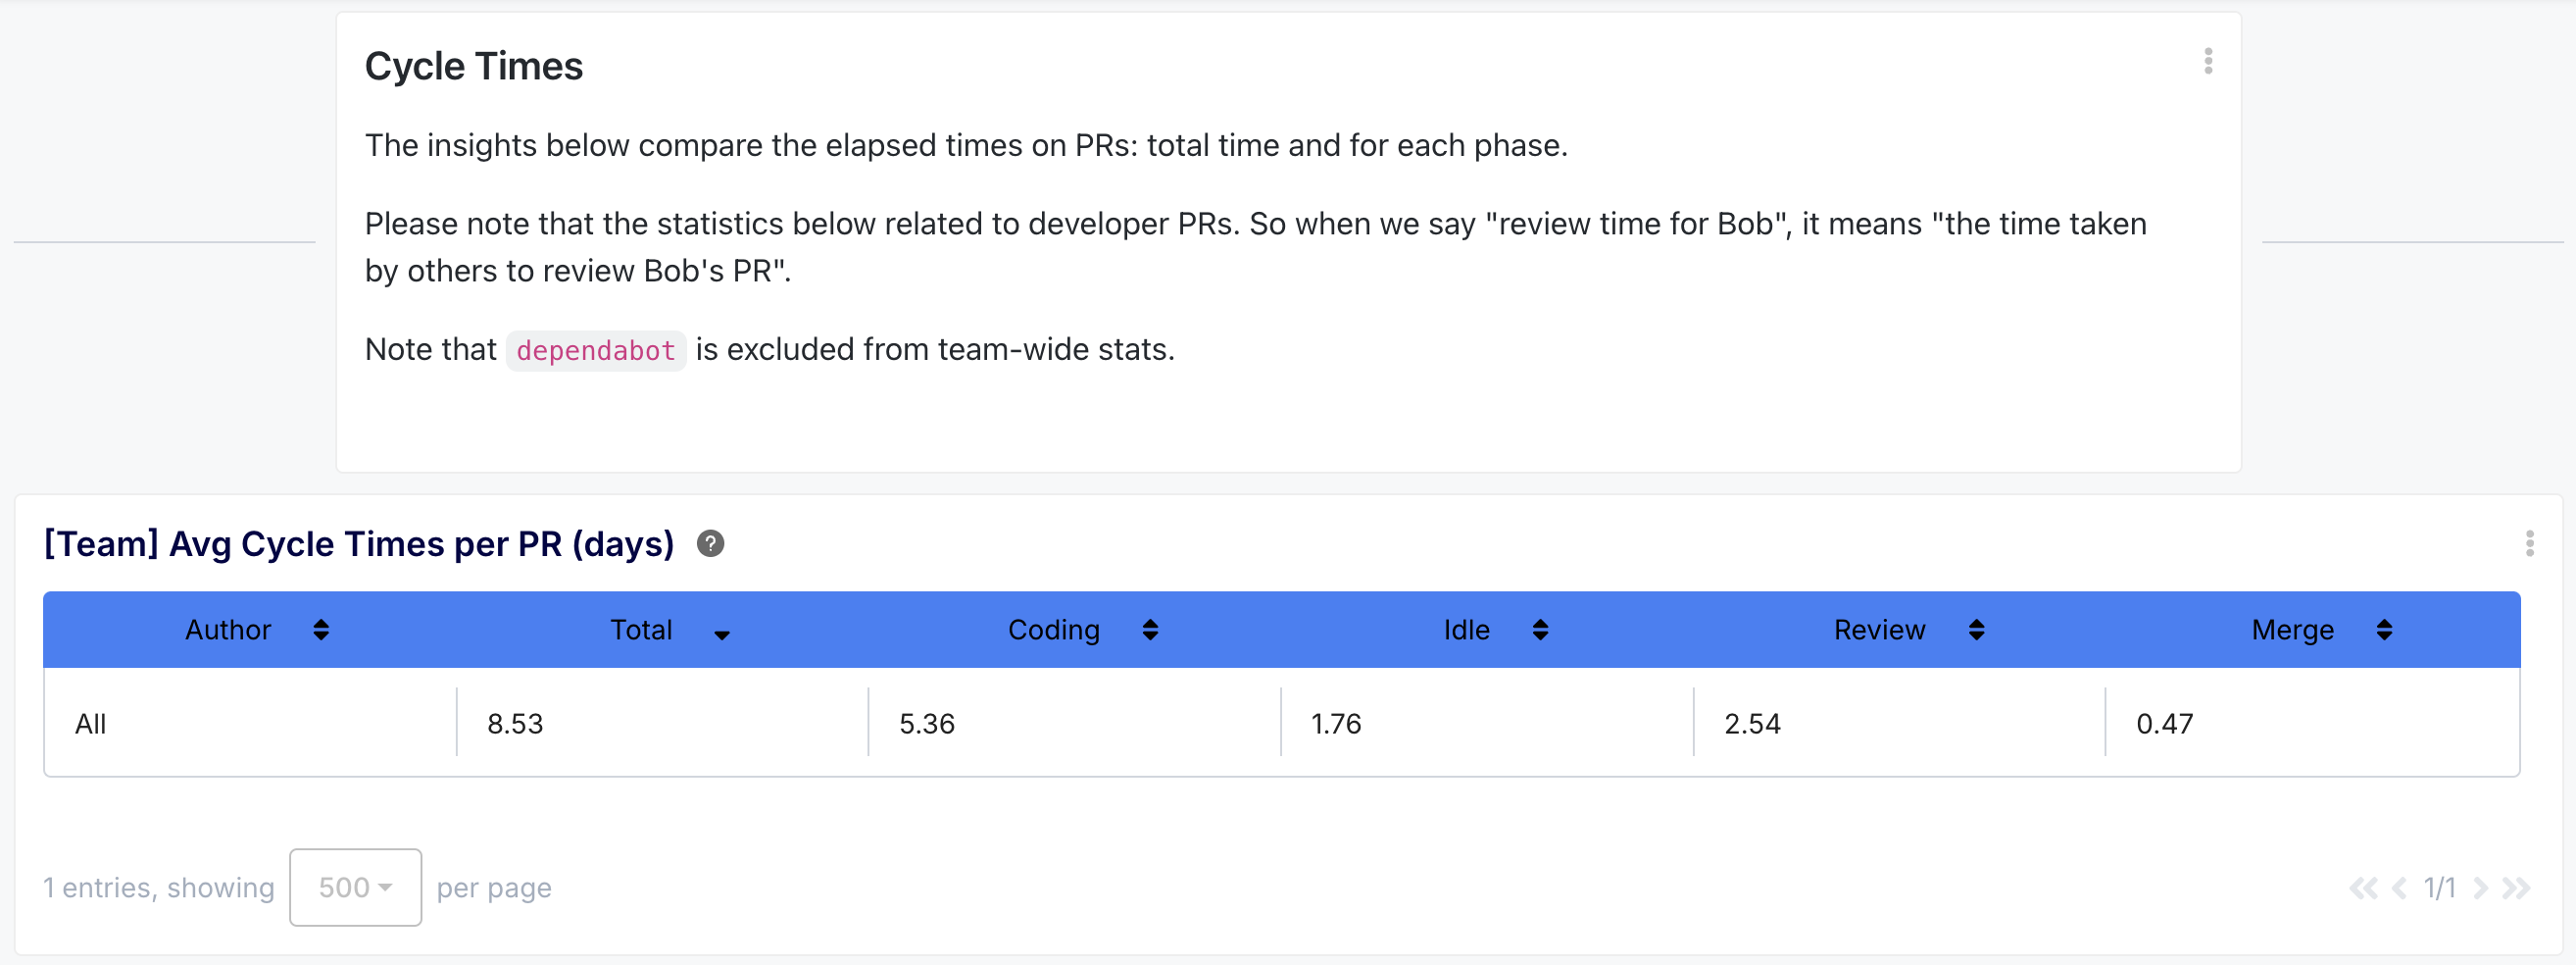Click the 8.53 total value cell

click(515, 723)
